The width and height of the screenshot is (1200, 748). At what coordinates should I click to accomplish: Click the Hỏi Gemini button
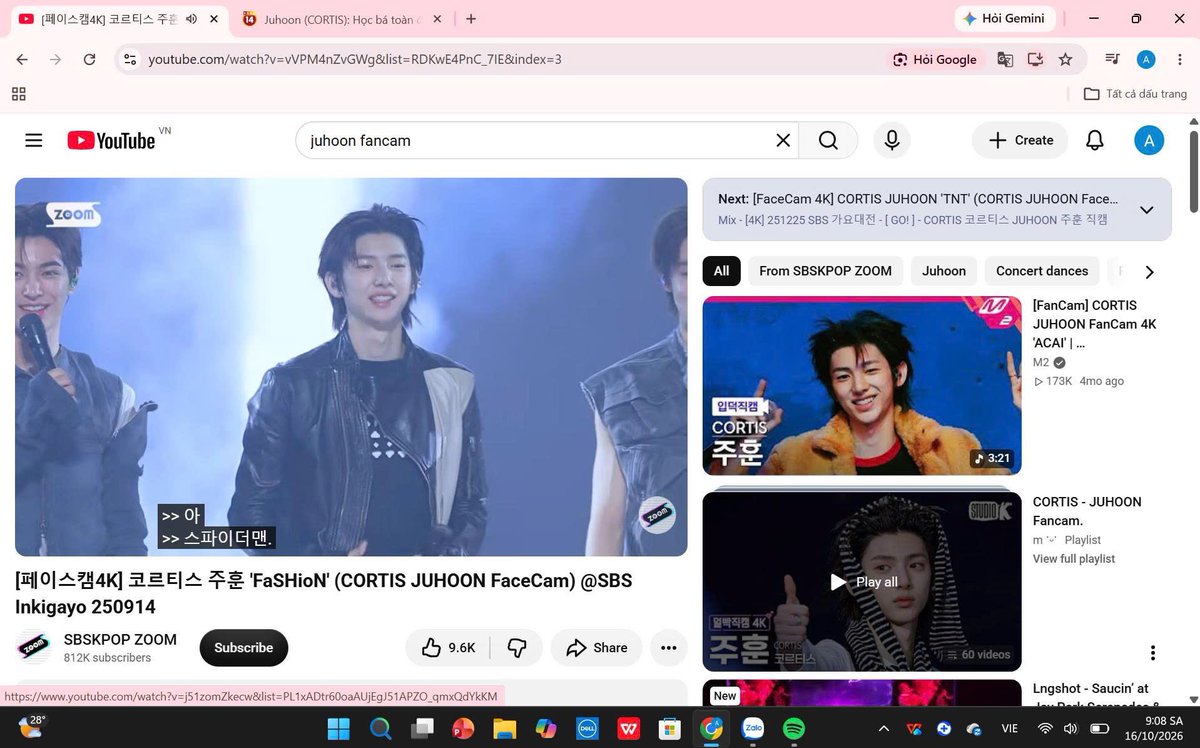pyautogui.click(x=1003, y=19)
